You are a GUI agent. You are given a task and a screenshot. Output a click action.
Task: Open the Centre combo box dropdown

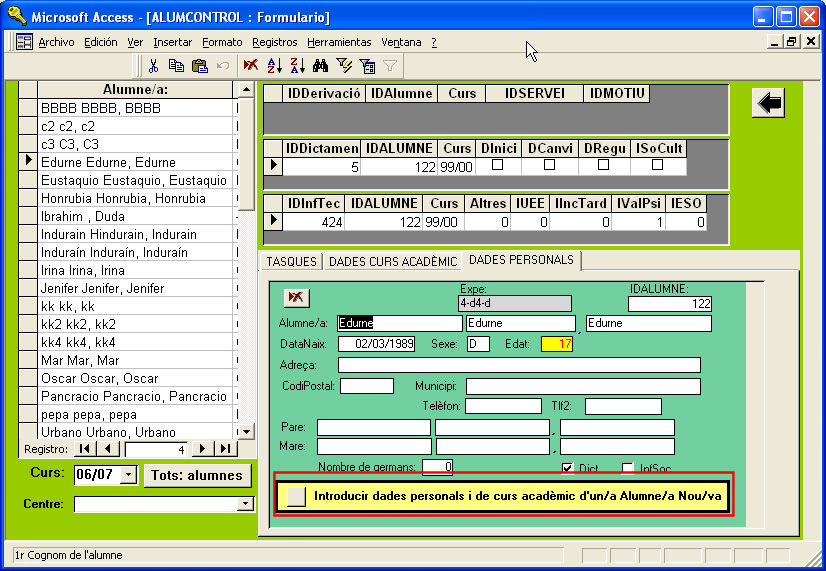click(x=245, y=504)
